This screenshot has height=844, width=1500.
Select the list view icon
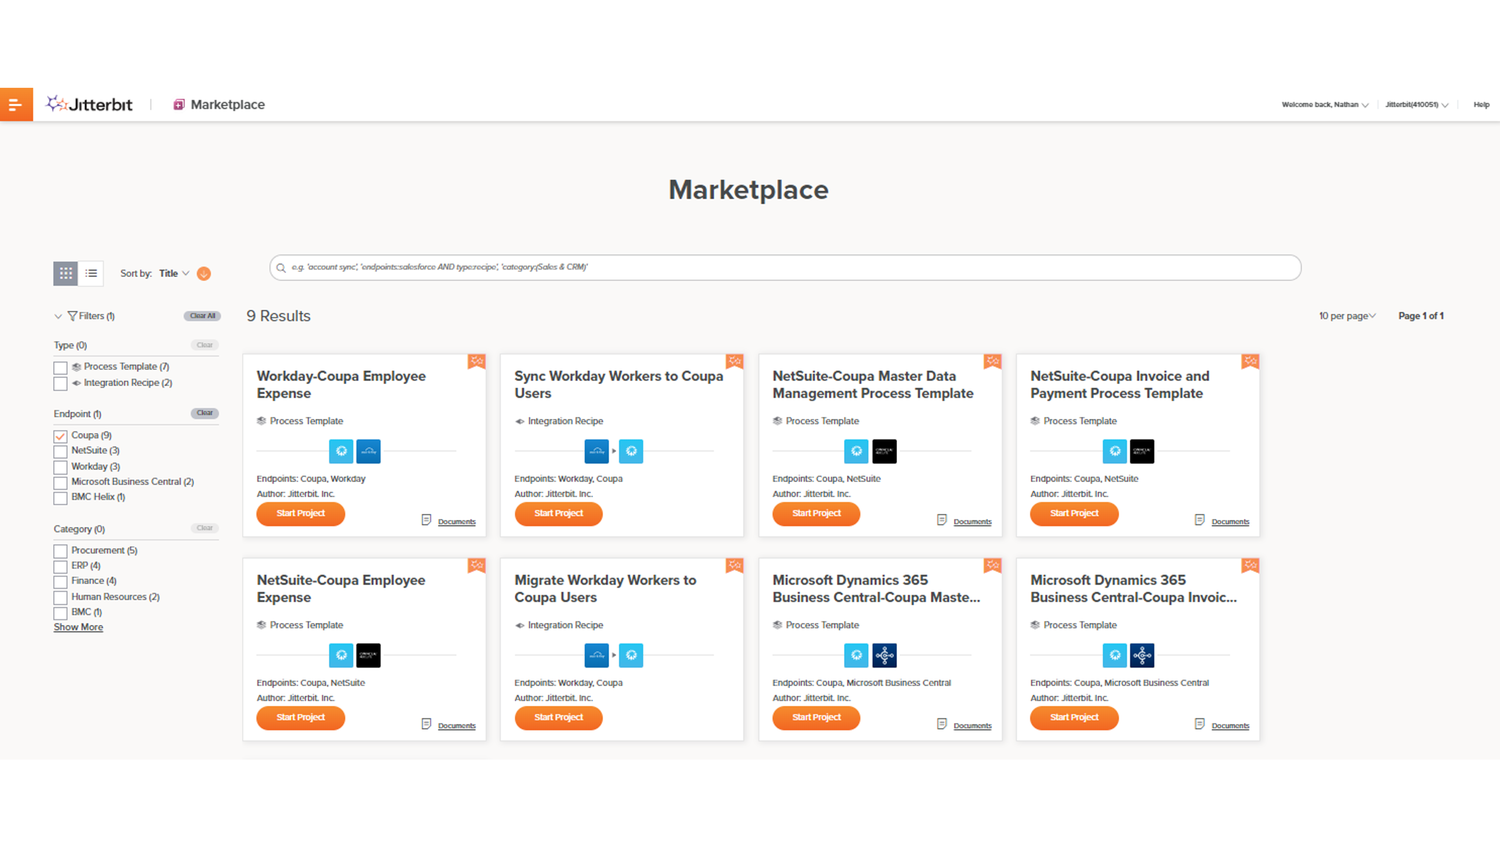[x=91, y=273]
